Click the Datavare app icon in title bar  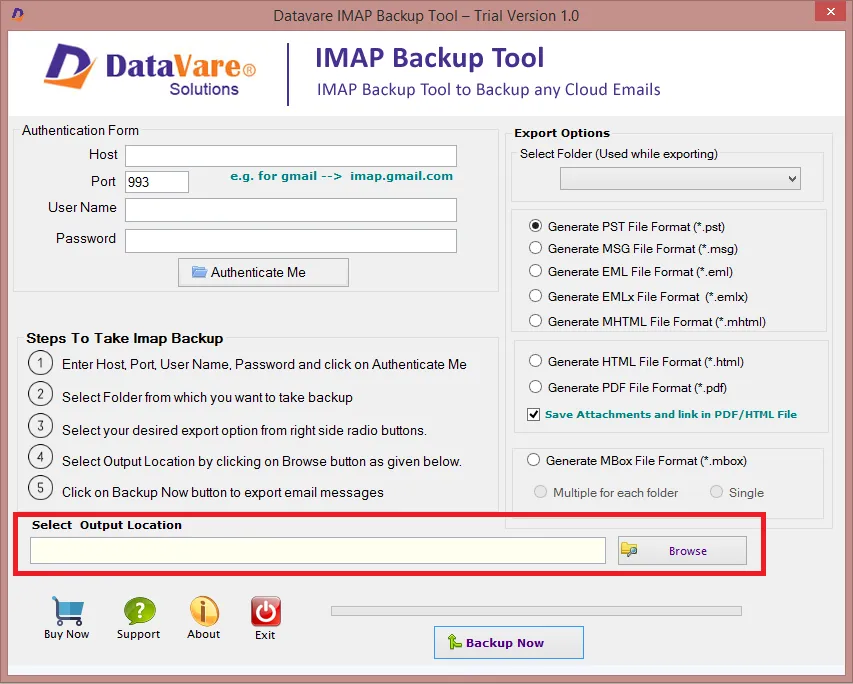coord(17,14)
